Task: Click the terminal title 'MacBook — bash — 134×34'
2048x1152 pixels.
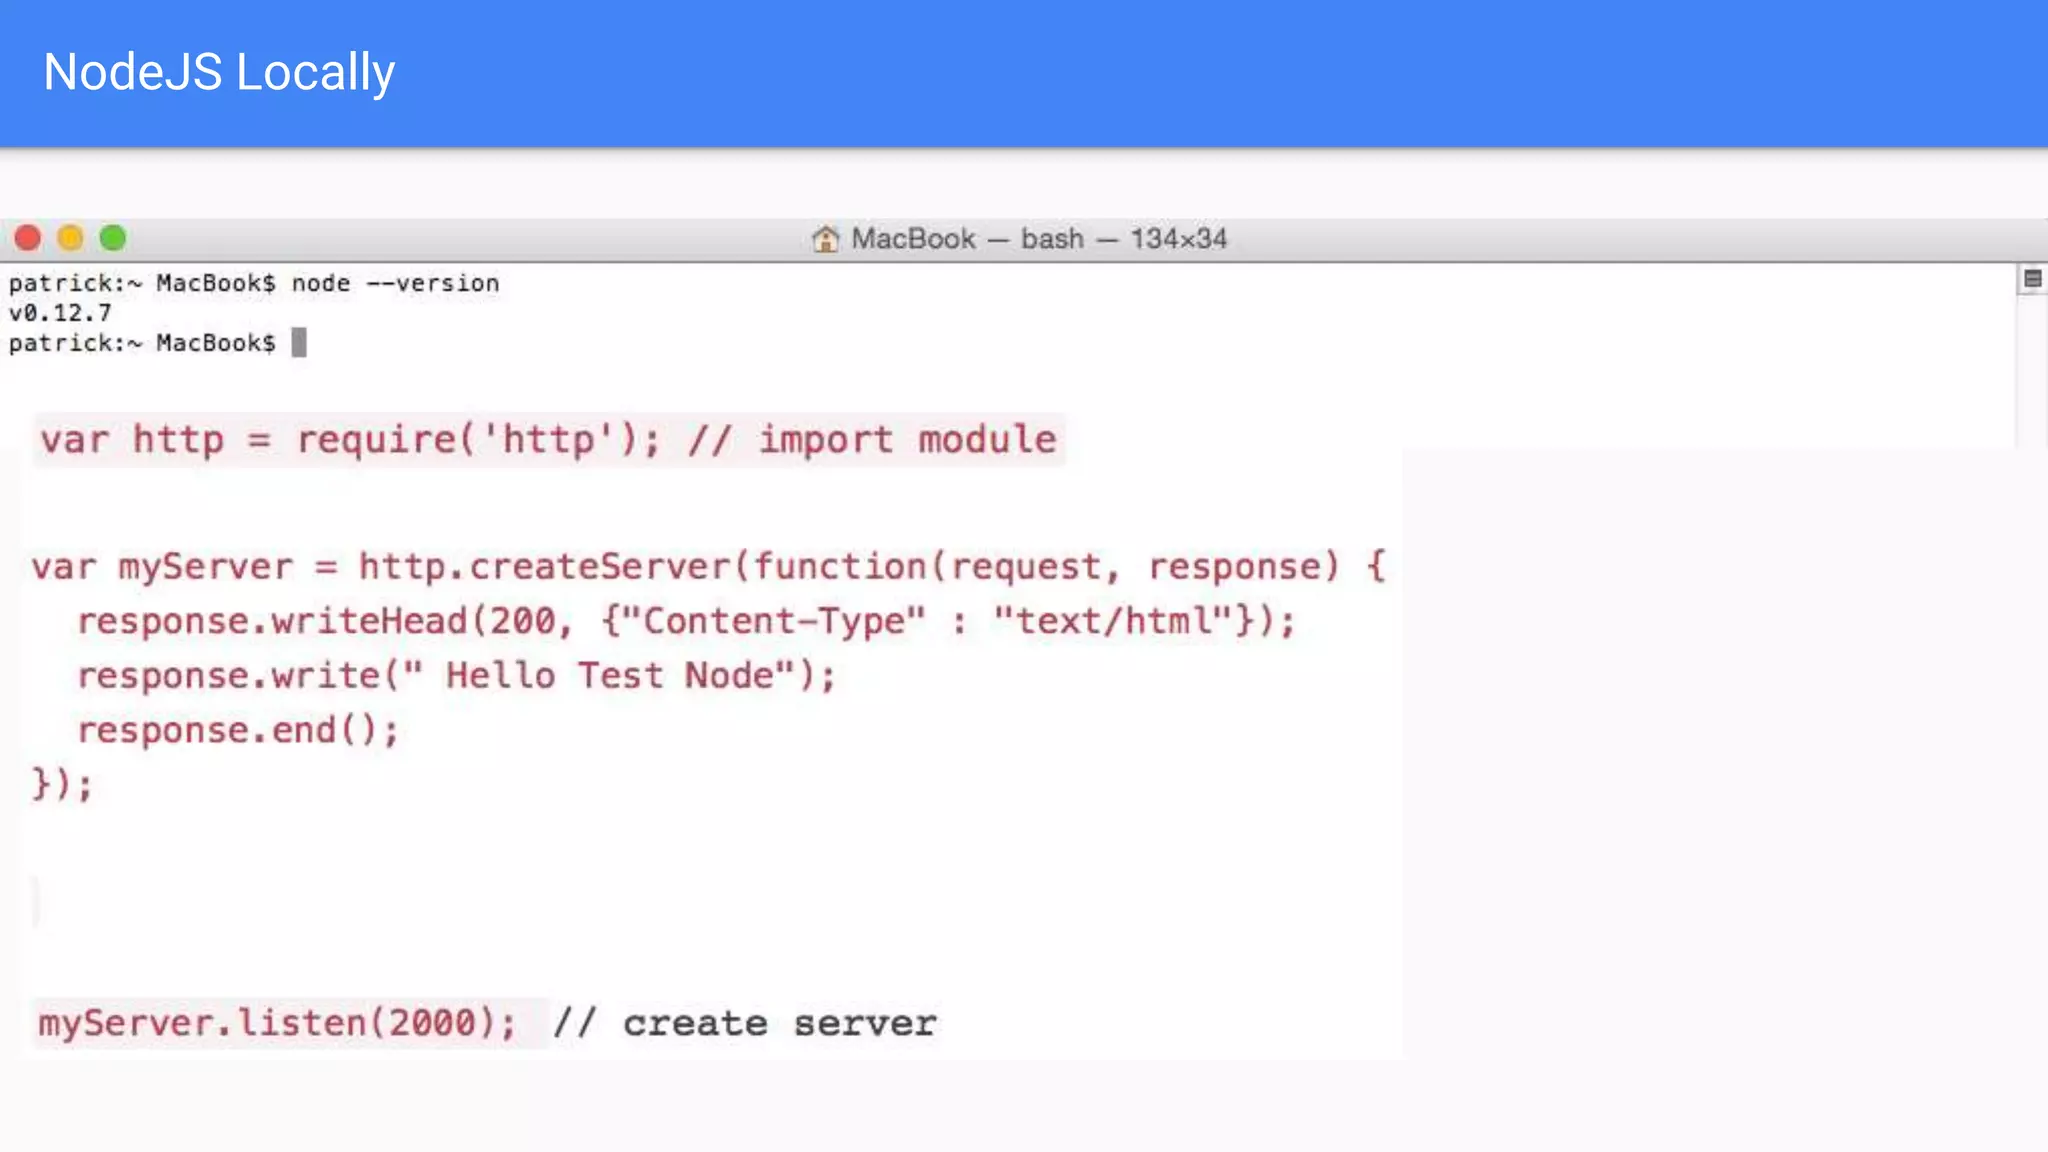Action: (x=1038, y=239)
